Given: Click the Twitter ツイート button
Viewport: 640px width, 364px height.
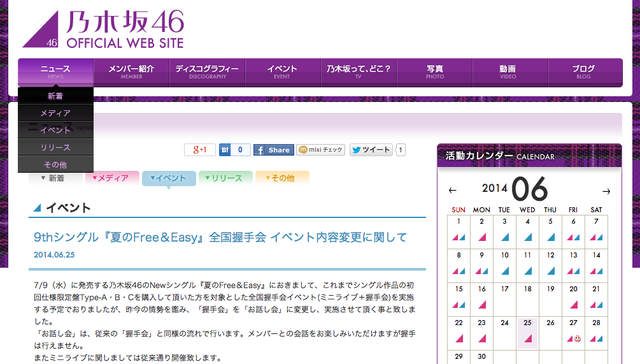Looking at the screenshot, I should pyautogui.click(x=371, y=150).
